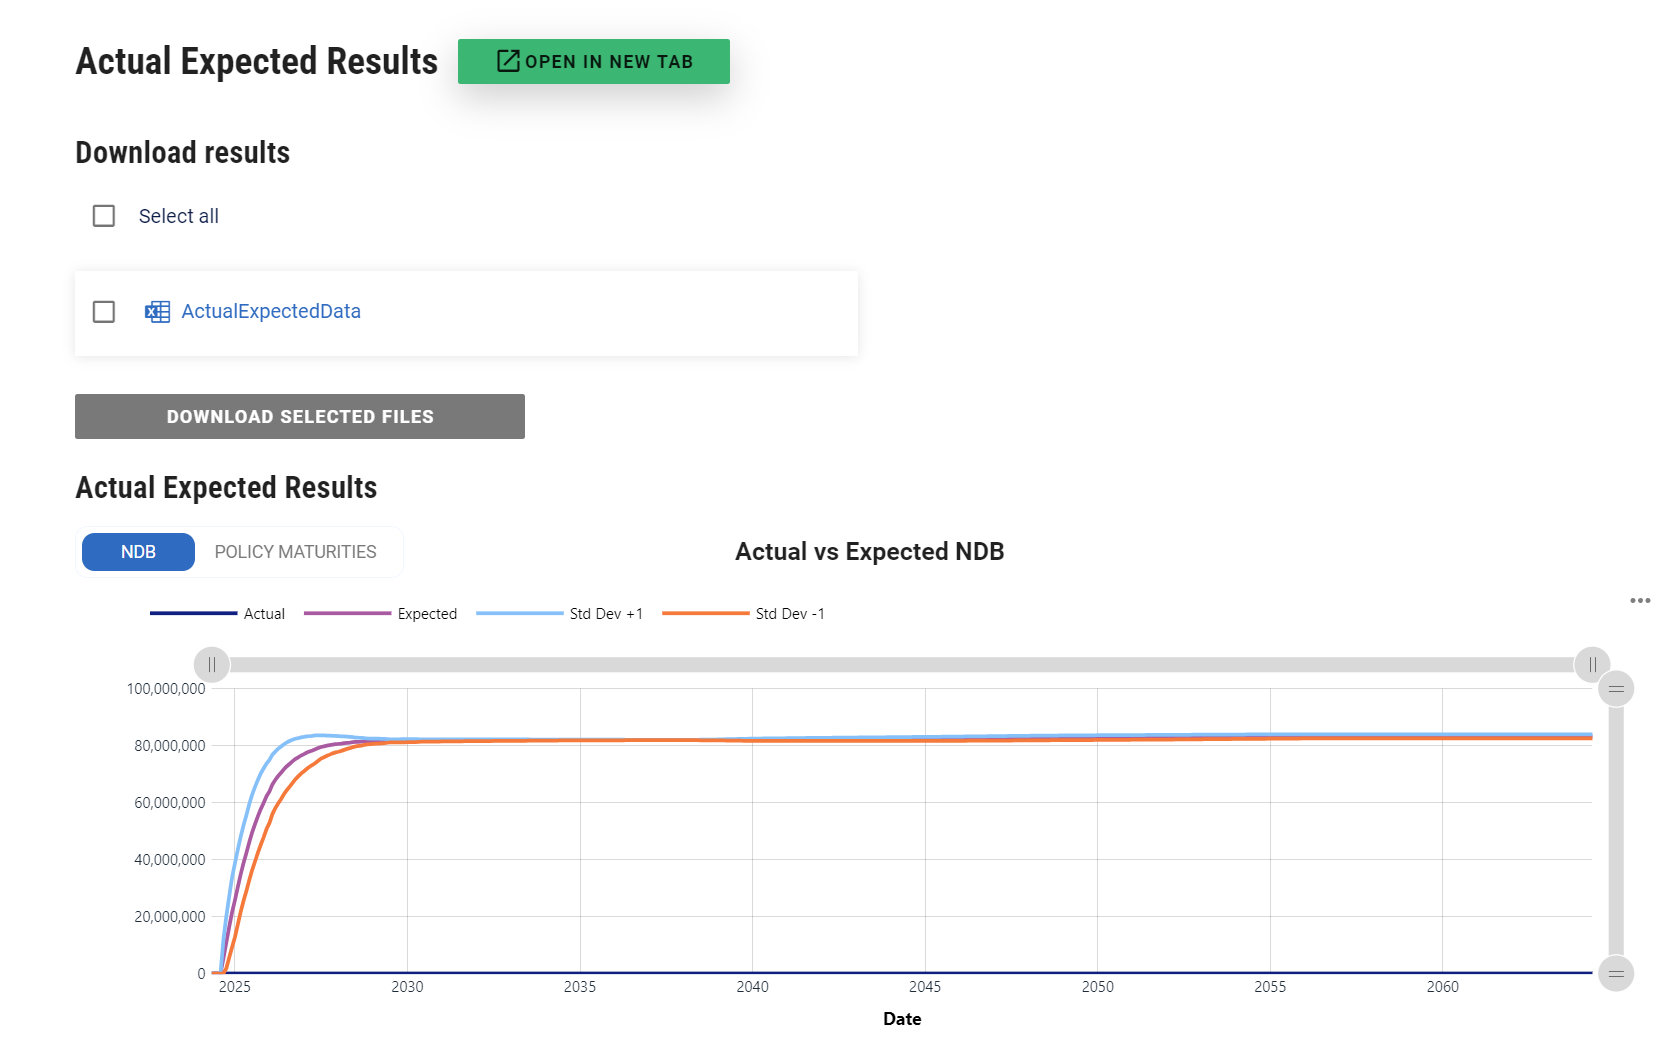Check the Select all checkbox
Image resolution: width=1665 pixels, height=1059 pixels.
click(x=104, y=216)
